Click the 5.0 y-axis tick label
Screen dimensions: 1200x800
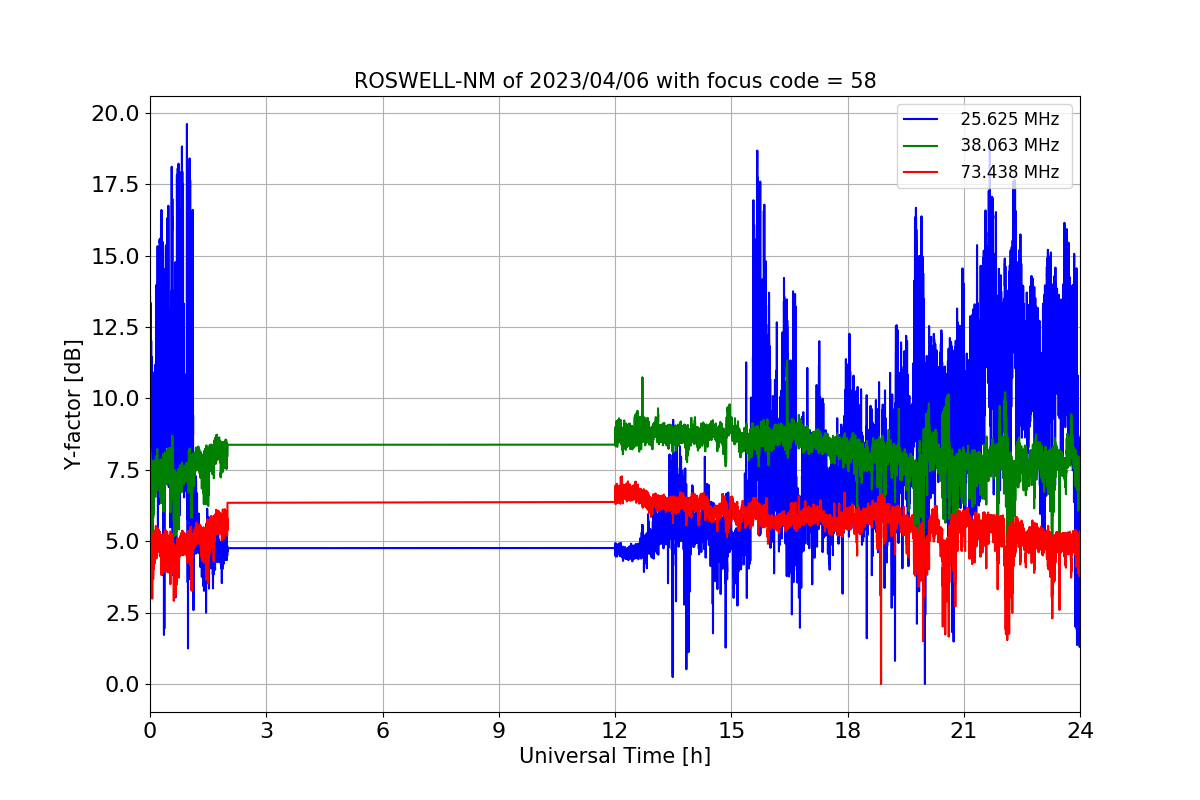point(121,542)
